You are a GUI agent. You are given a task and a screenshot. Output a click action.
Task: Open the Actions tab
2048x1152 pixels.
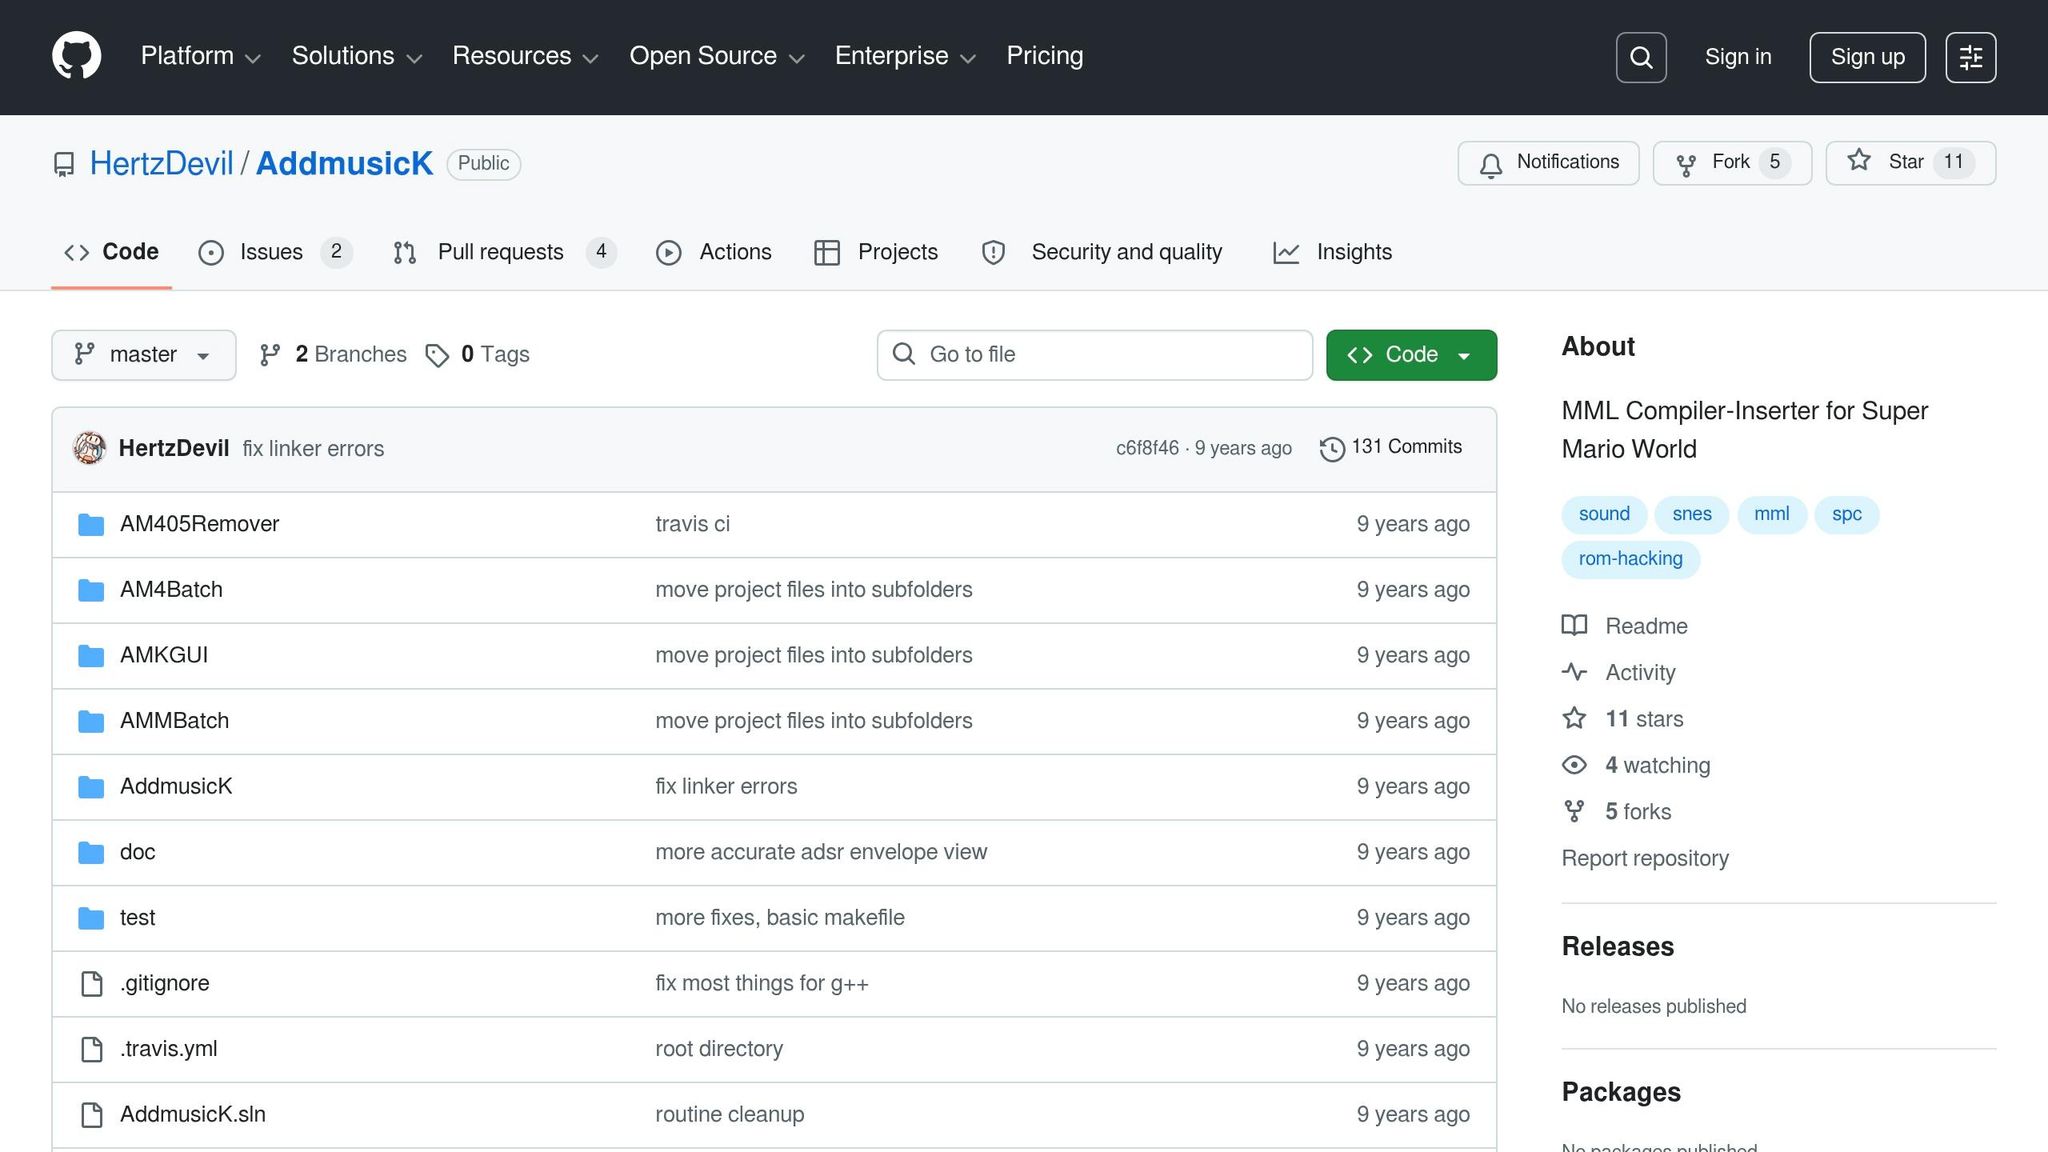click(714, 252)
